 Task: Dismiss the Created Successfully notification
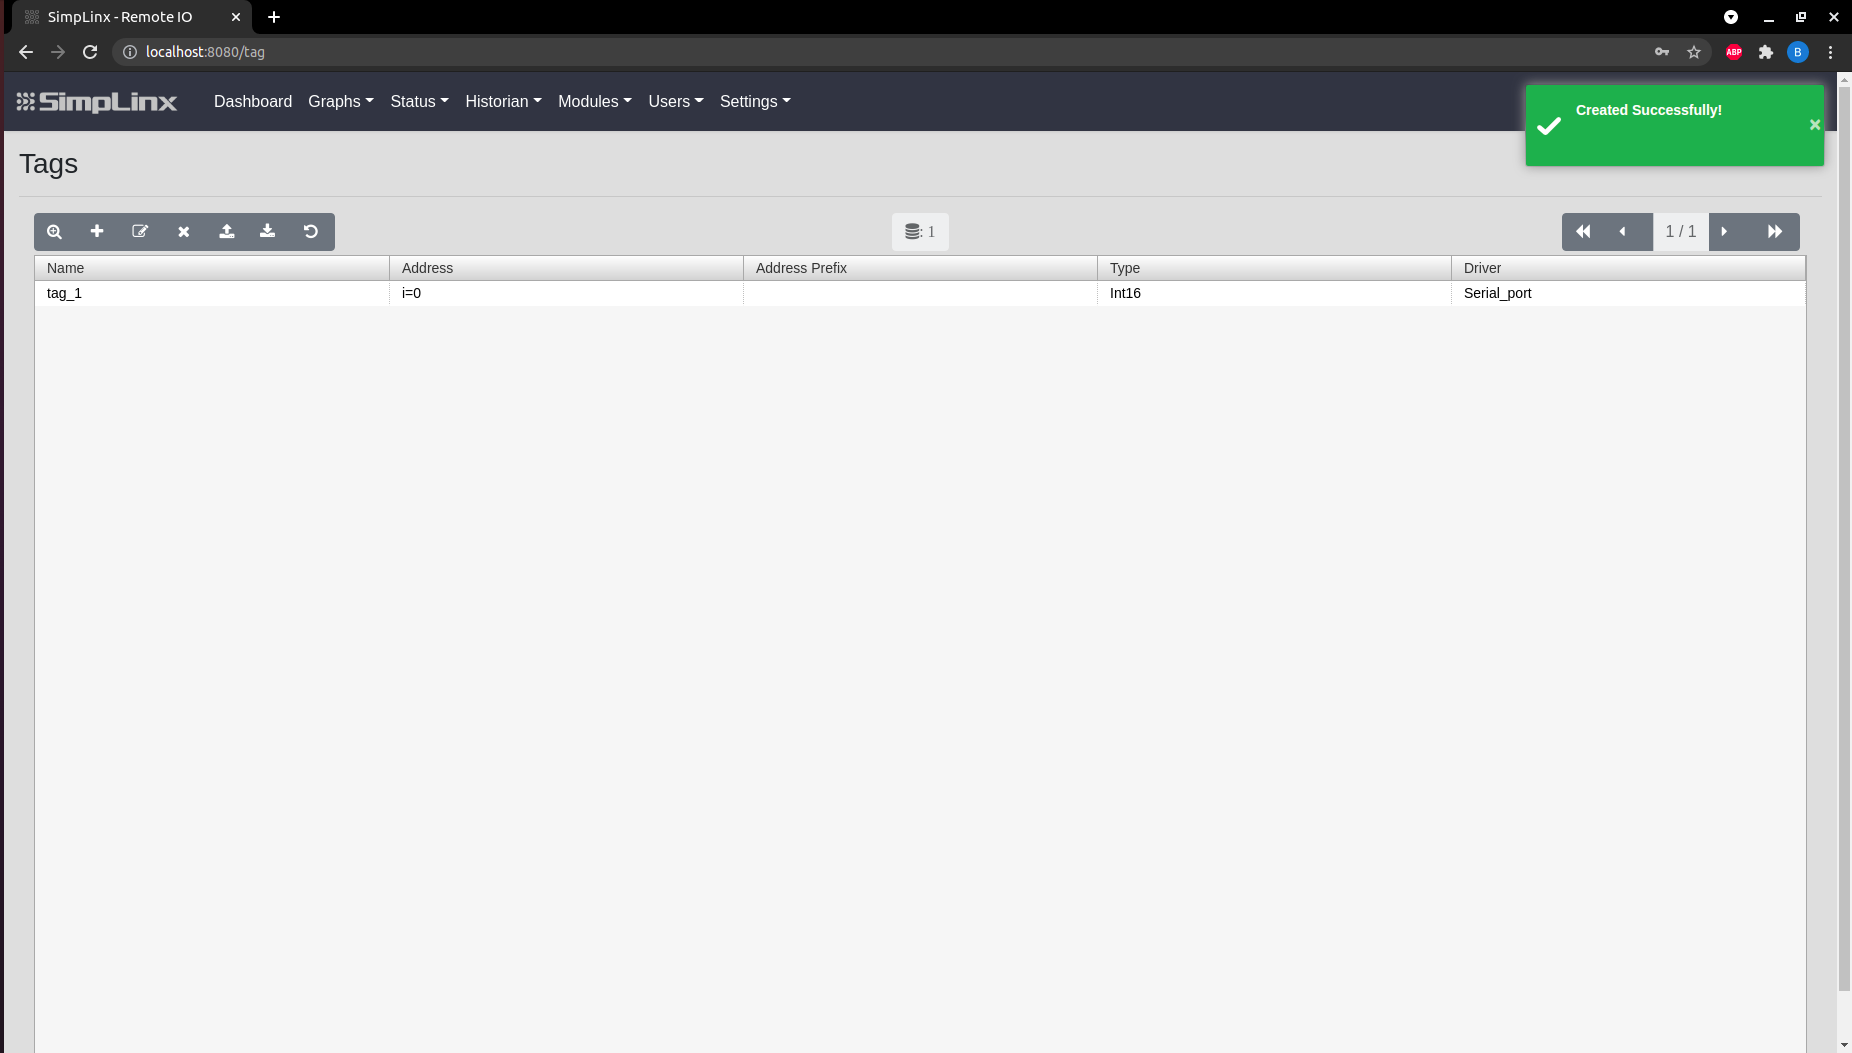coord(1814,125)
